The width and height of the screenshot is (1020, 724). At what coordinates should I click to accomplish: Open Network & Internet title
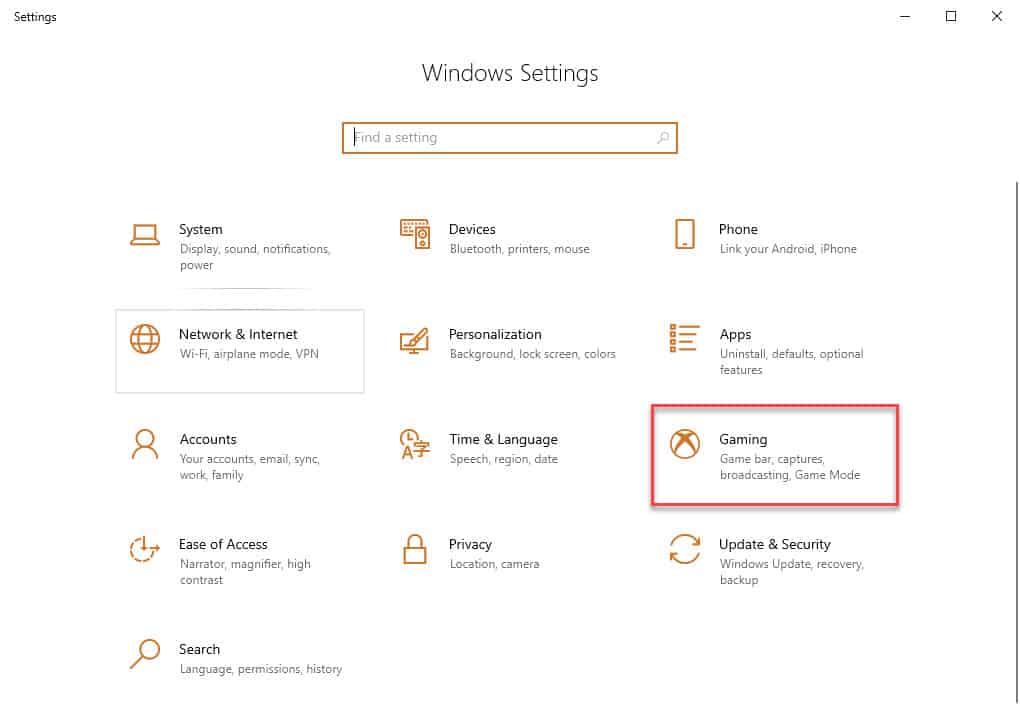click(238, 334)
